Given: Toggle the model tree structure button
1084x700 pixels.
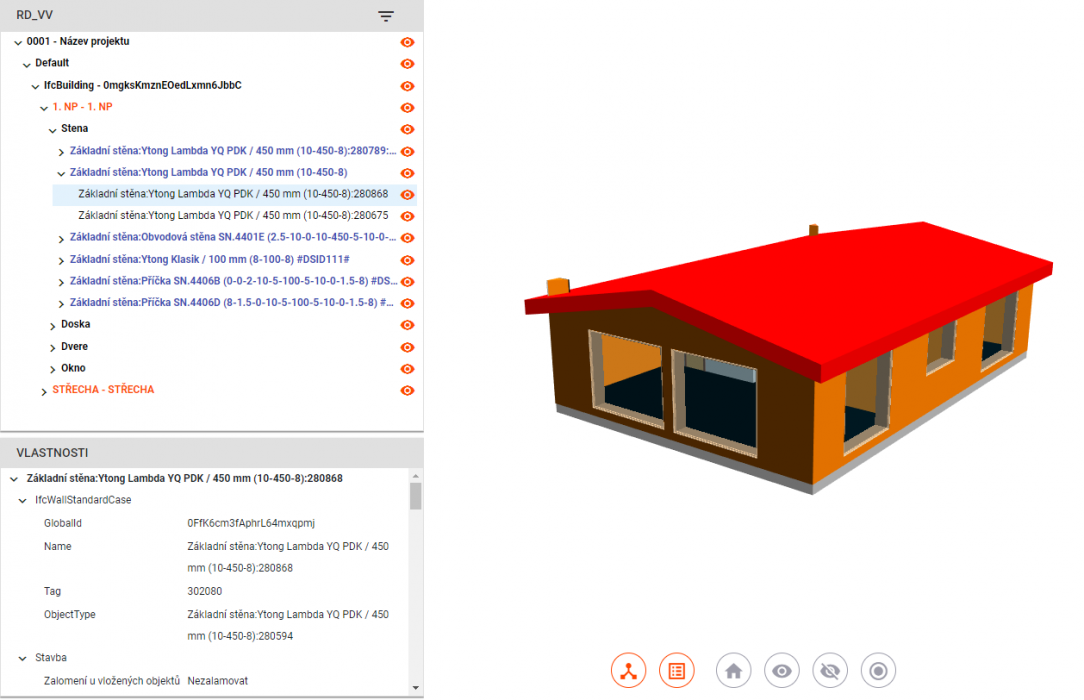Looking at the screenshot, I should 628,670.
